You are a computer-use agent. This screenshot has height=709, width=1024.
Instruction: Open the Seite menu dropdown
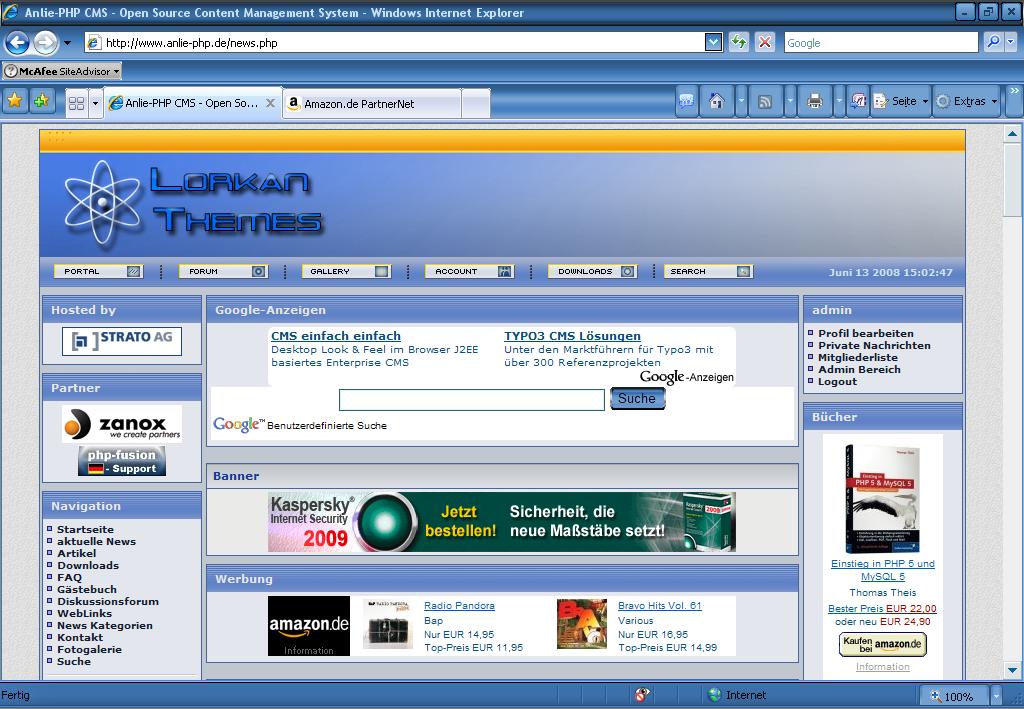902,101
